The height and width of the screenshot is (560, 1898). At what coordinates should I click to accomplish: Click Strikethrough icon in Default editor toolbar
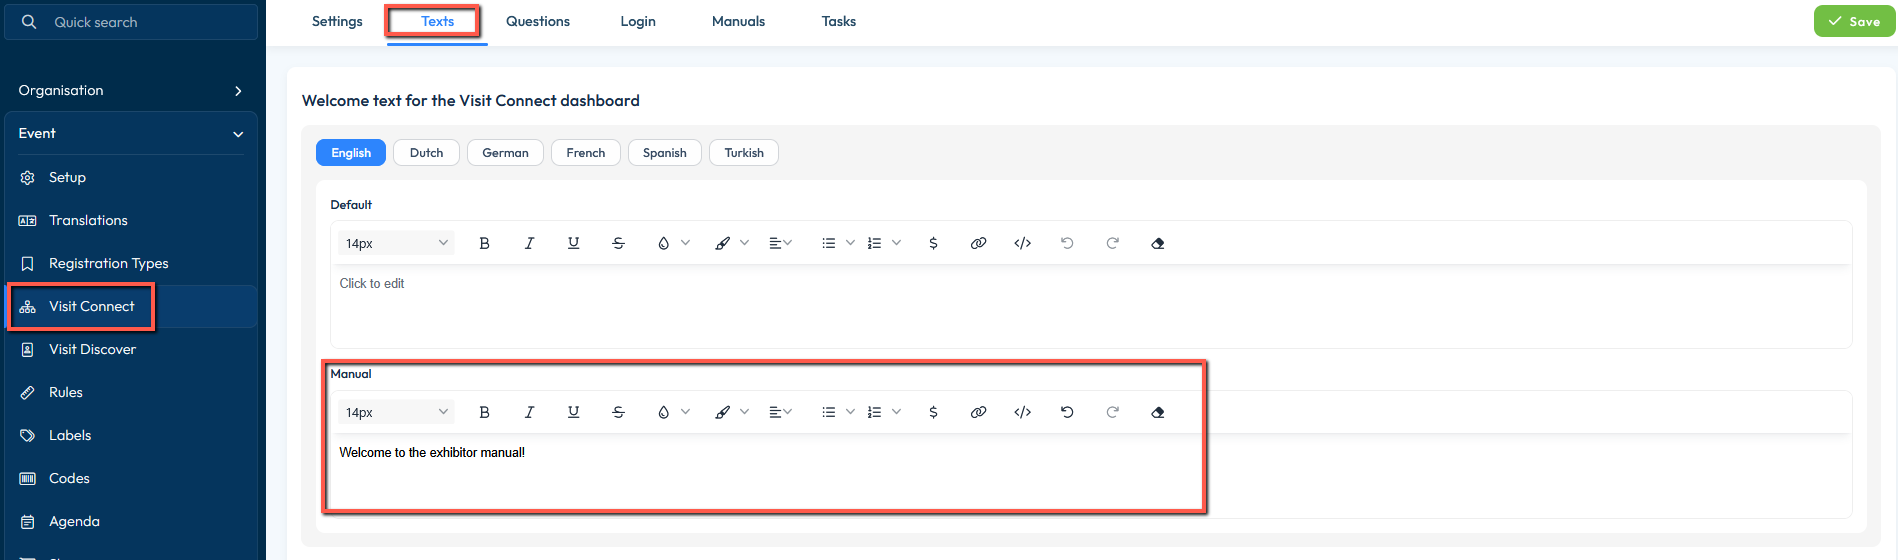coord(618,243)
